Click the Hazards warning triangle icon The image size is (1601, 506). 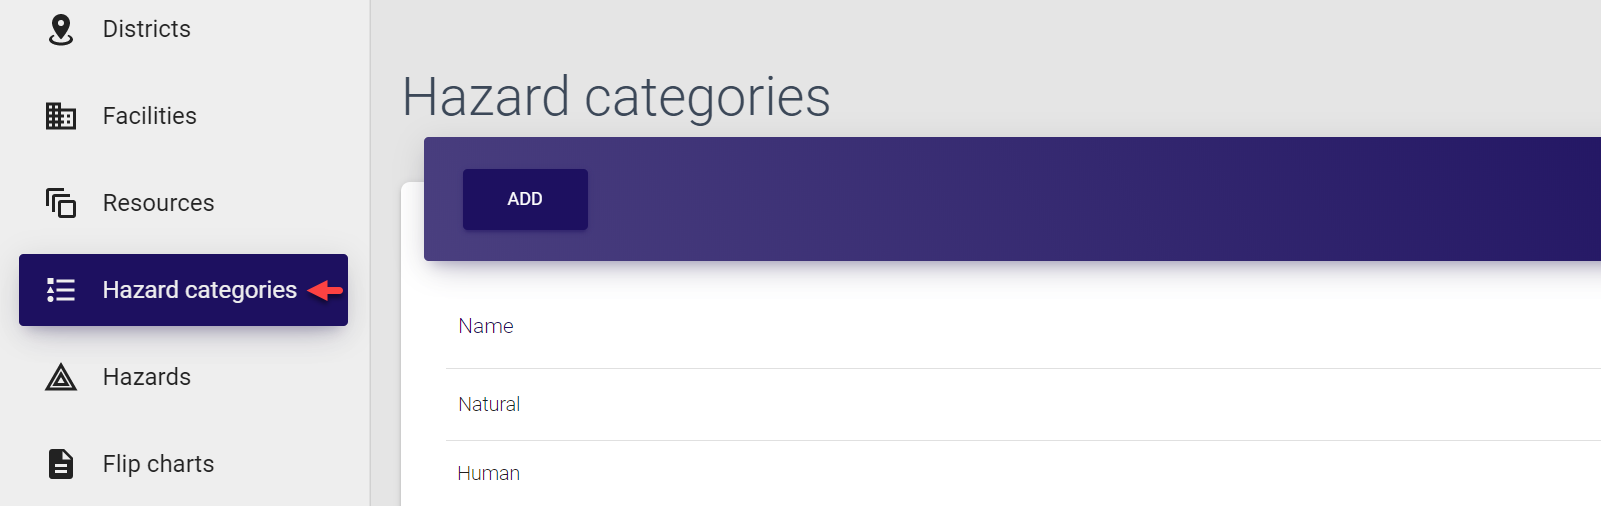(61, 377)
